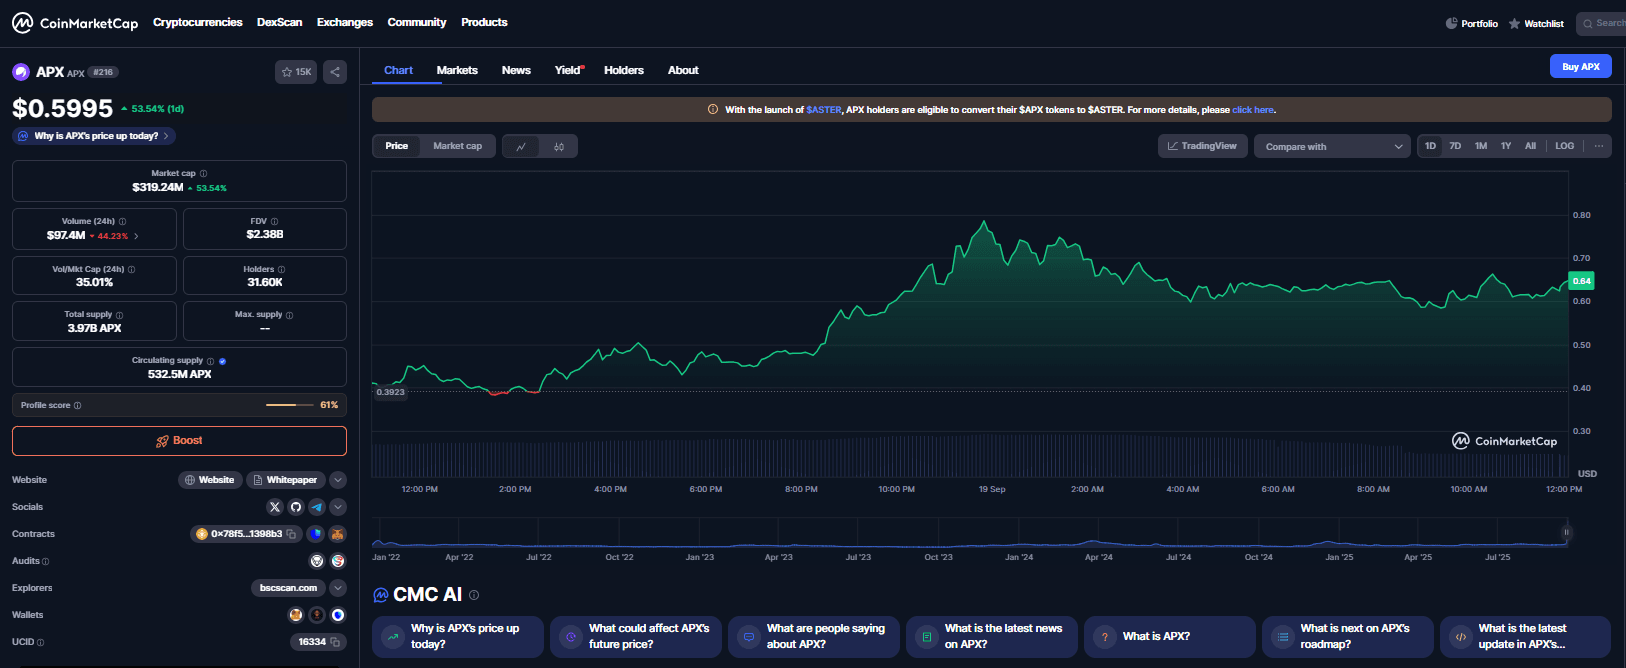Ask CMC AI 'What is APX?'
1626x668 pixels.
1169,637
